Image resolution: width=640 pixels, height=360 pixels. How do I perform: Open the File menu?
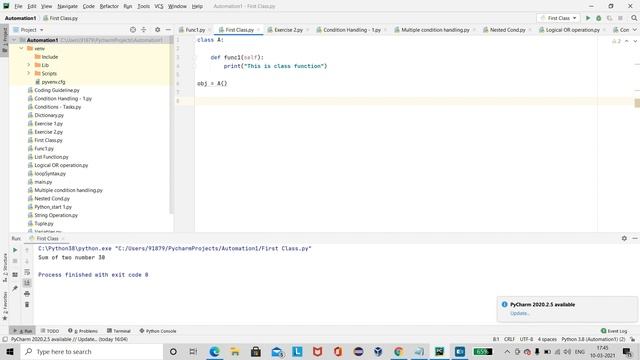pos(18,6)
